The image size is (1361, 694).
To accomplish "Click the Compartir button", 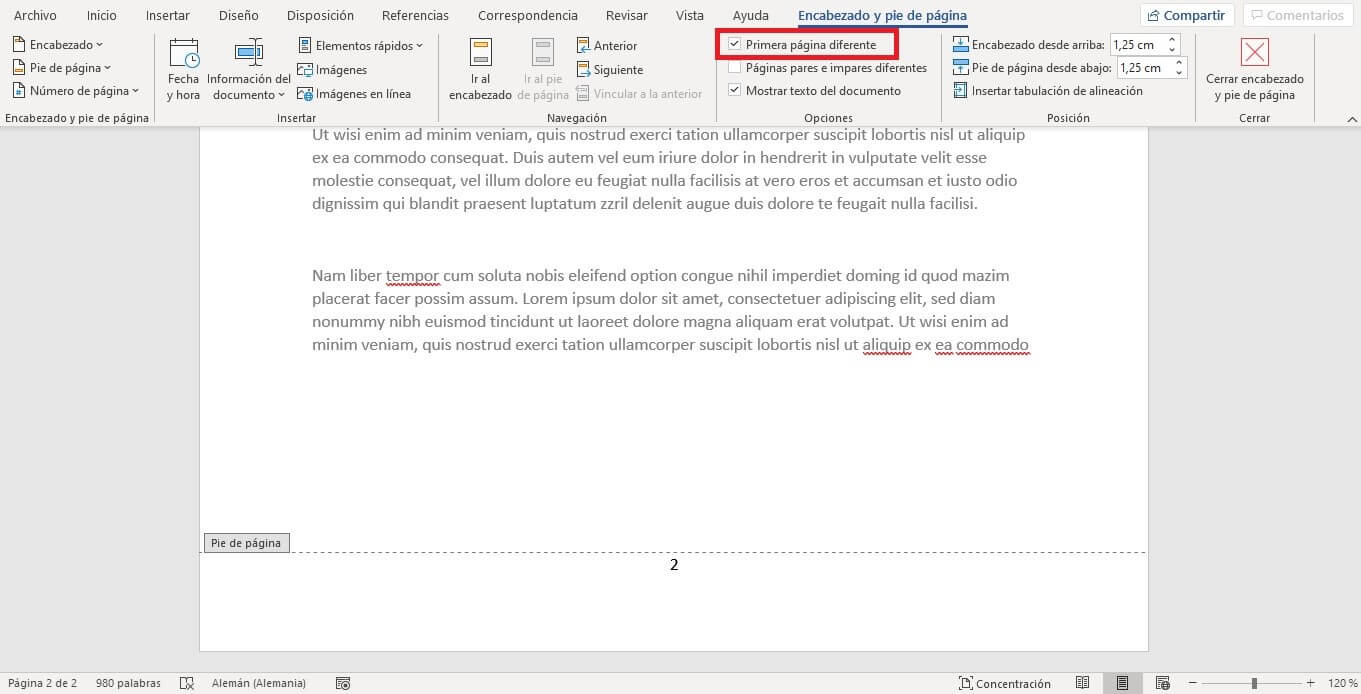I will (1185, 15).
